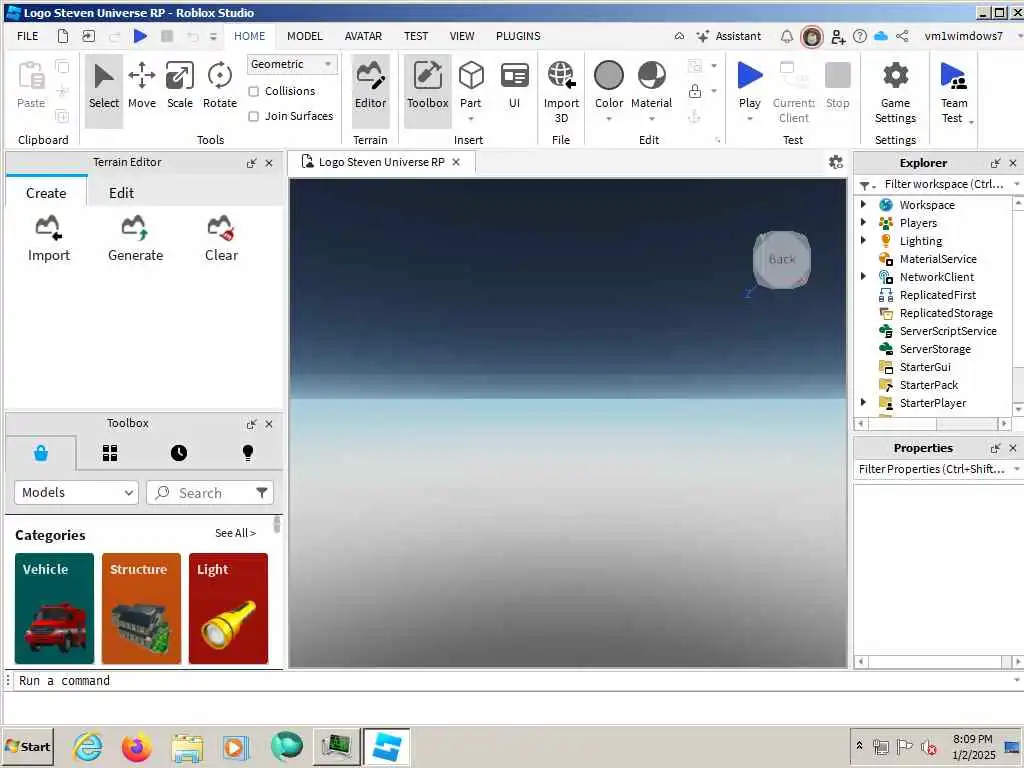The width and height of the screenshot is (1024, 768).
Task: Switch to the AVATAR ribbon tab
Action: [363, 36]
